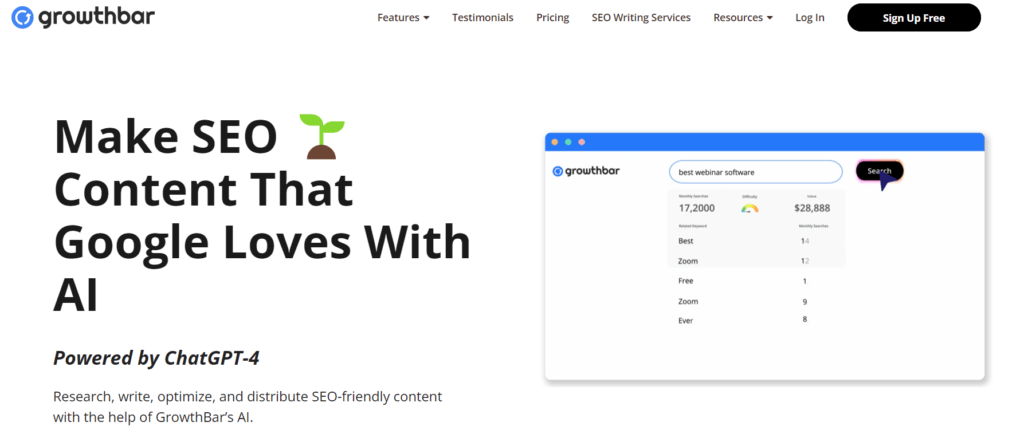Screen dimensions: 1024x438
Task: Expand the Features dropdown menu
Action: [x=403, y=18]
